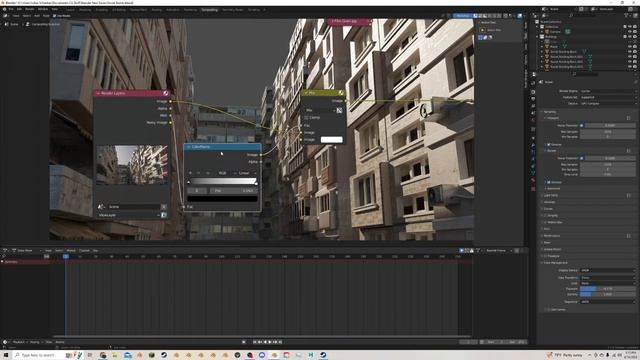The height and width of the screenshot is (360, 640).
Task: Open the outliner filter icon
Action: [x=627, y=16]
